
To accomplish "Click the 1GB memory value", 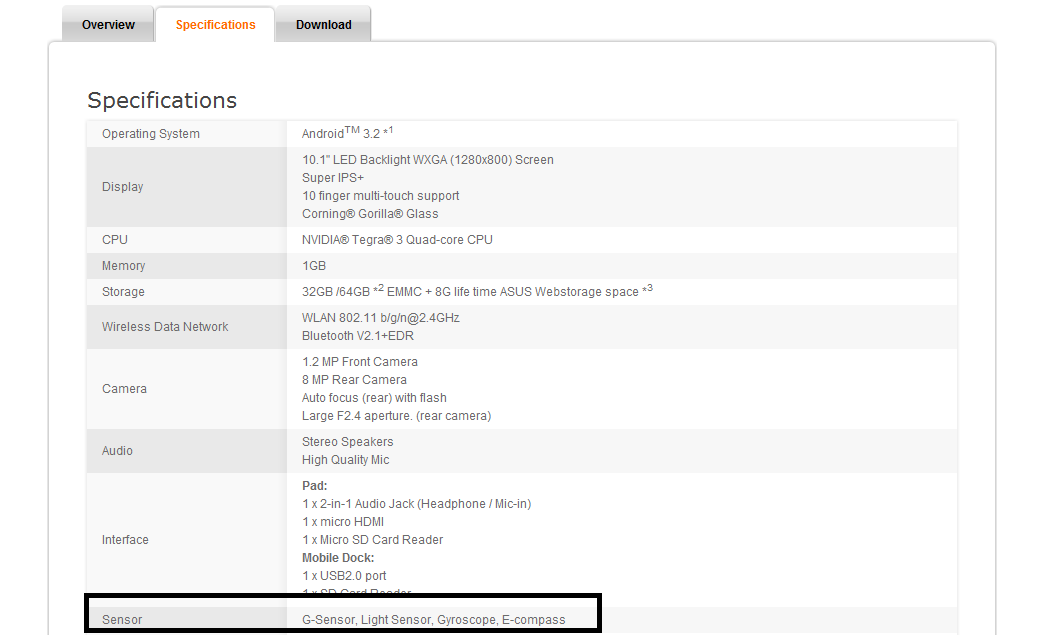I will (314, 265).
